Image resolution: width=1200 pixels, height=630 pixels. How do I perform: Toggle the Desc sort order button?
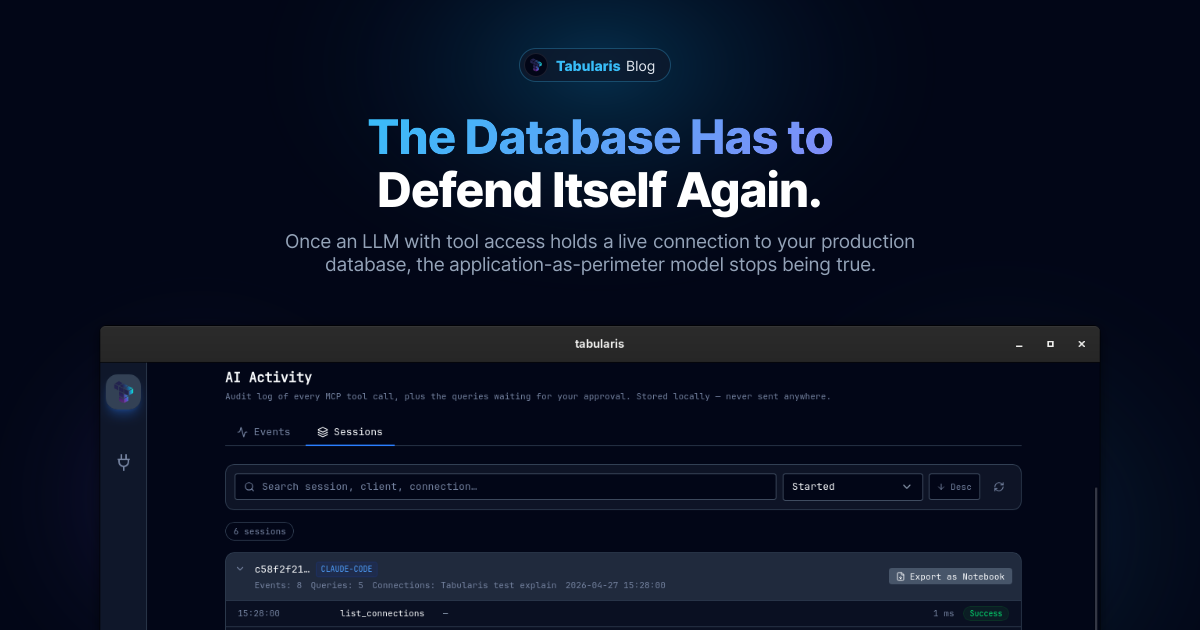point(954,487)
